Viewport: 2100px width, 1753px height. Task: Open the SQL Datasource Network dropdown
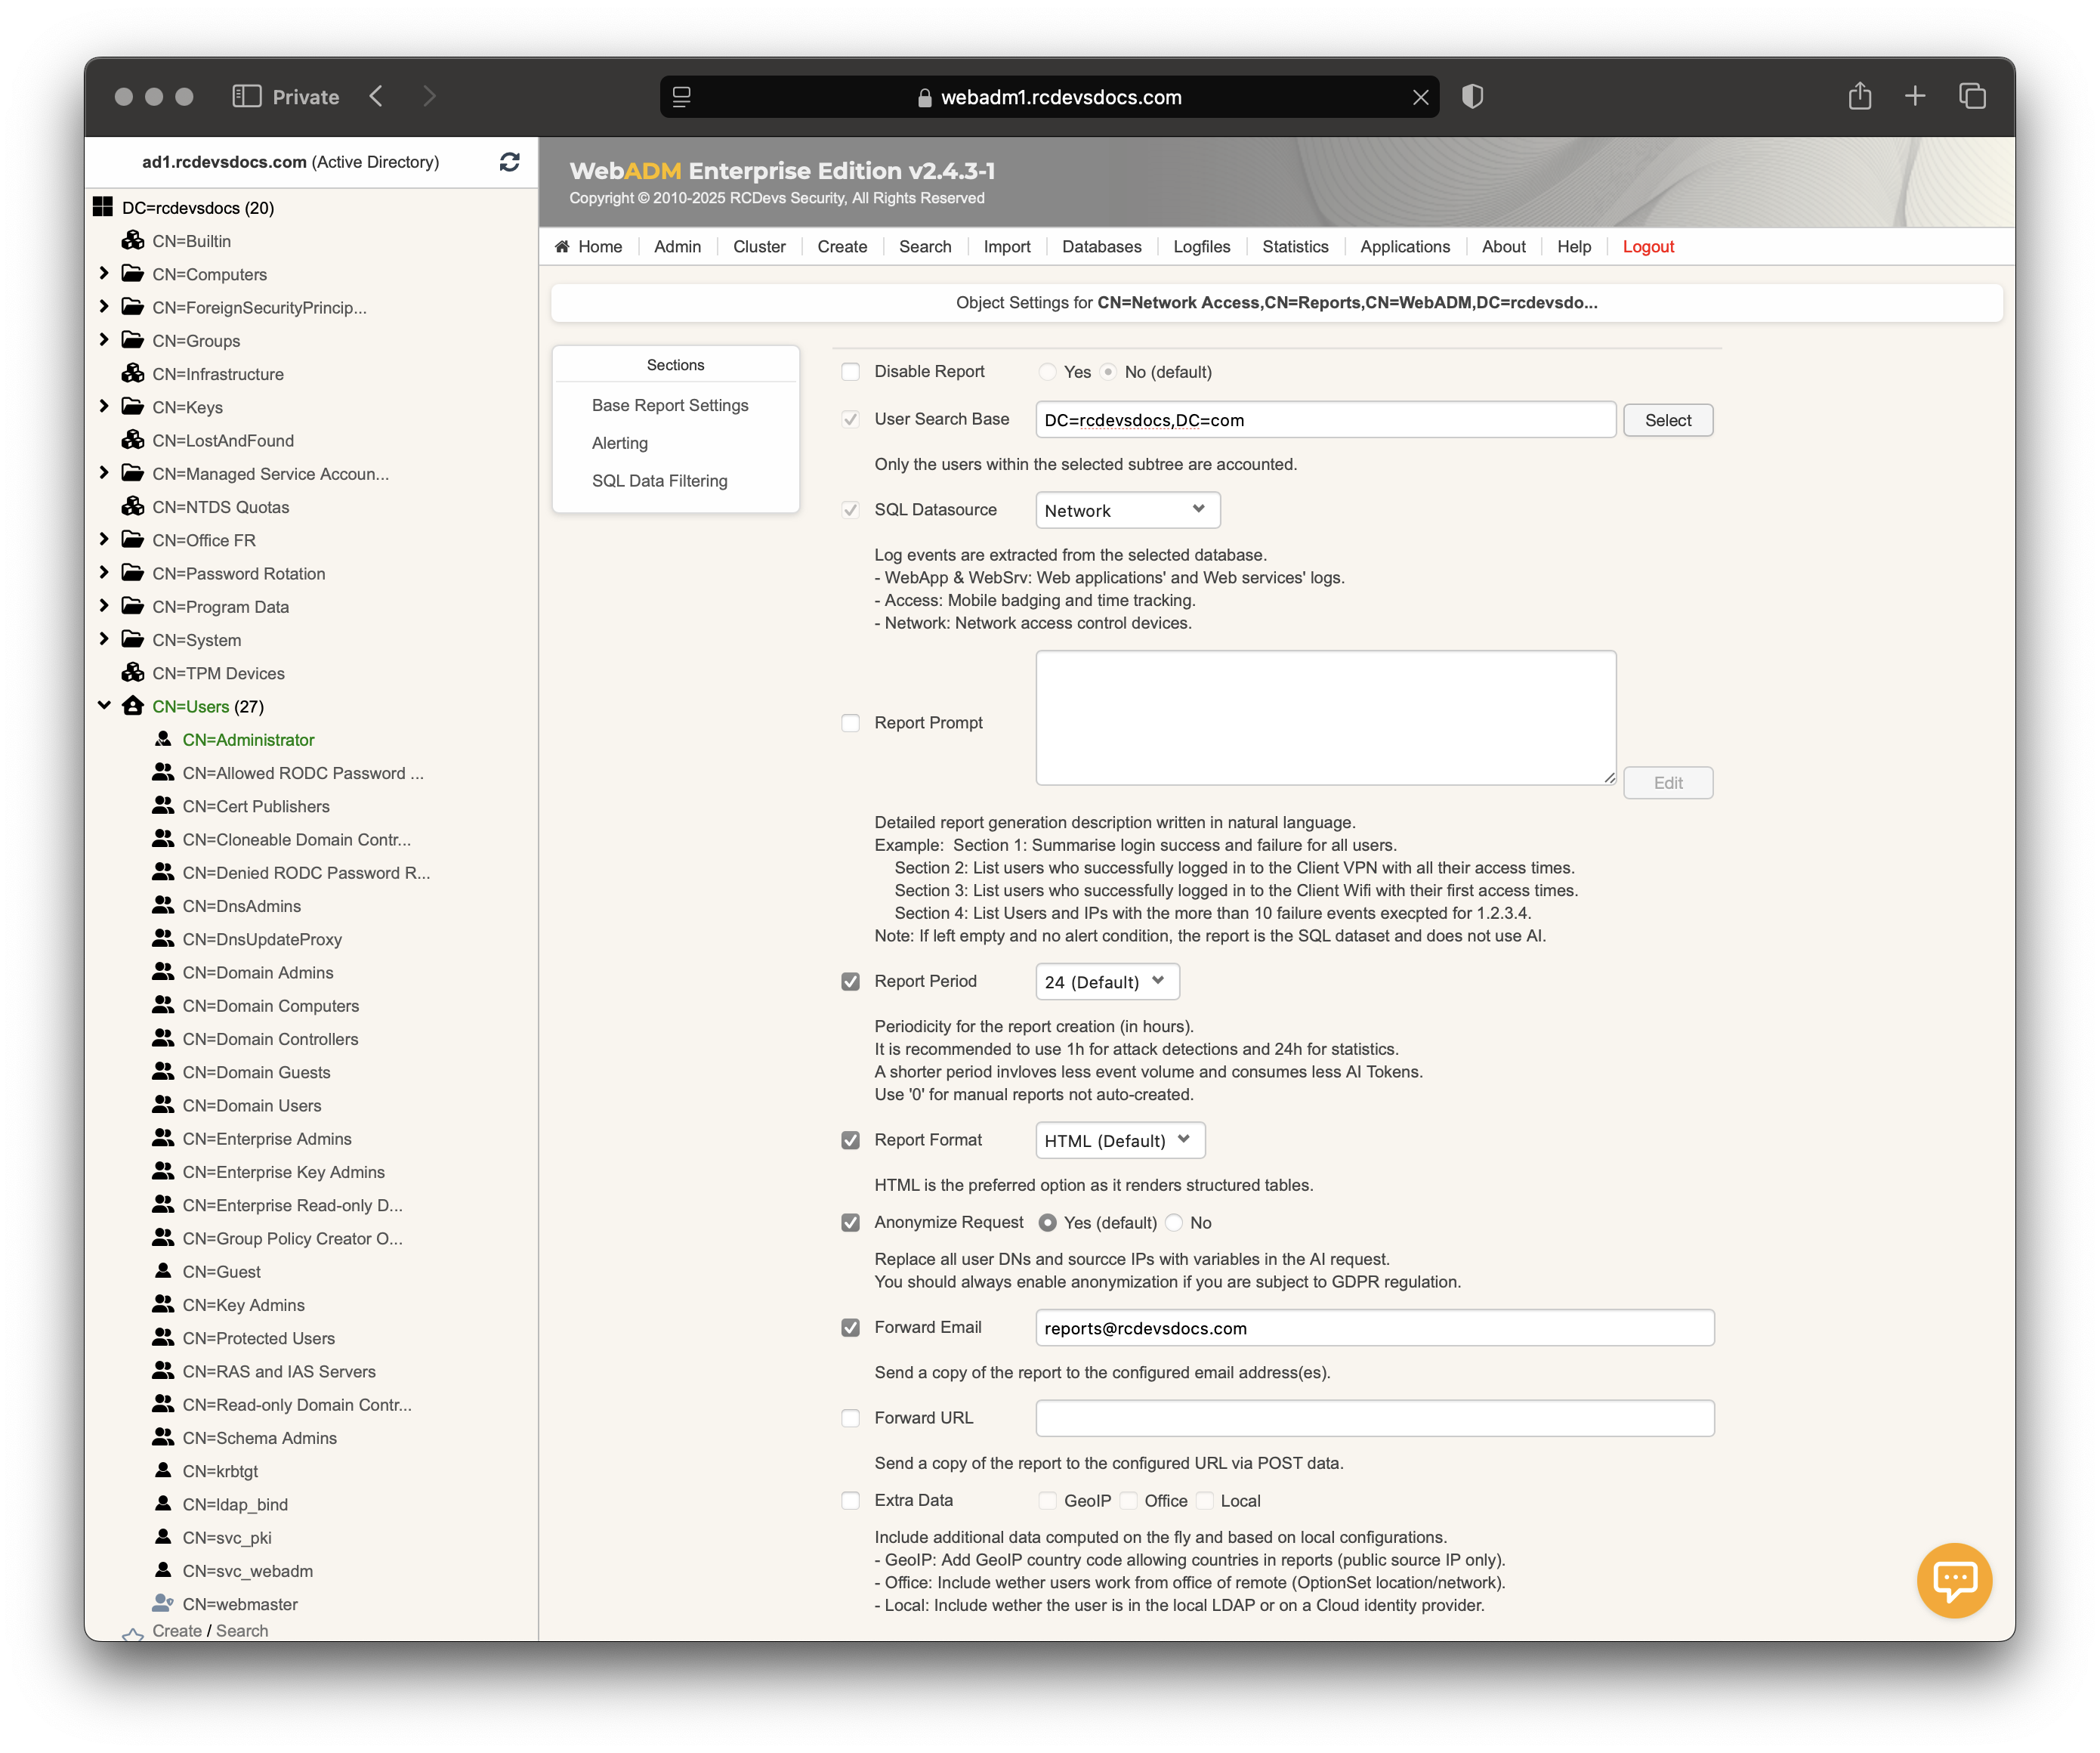pyautogui.click(x=1127, y=510)
